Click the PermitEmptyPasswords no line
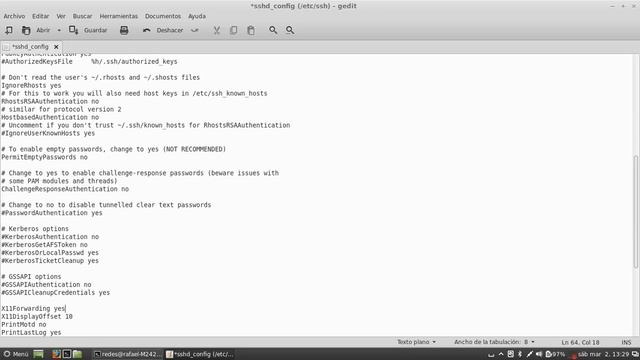640x360 pixels. (44, 157)
